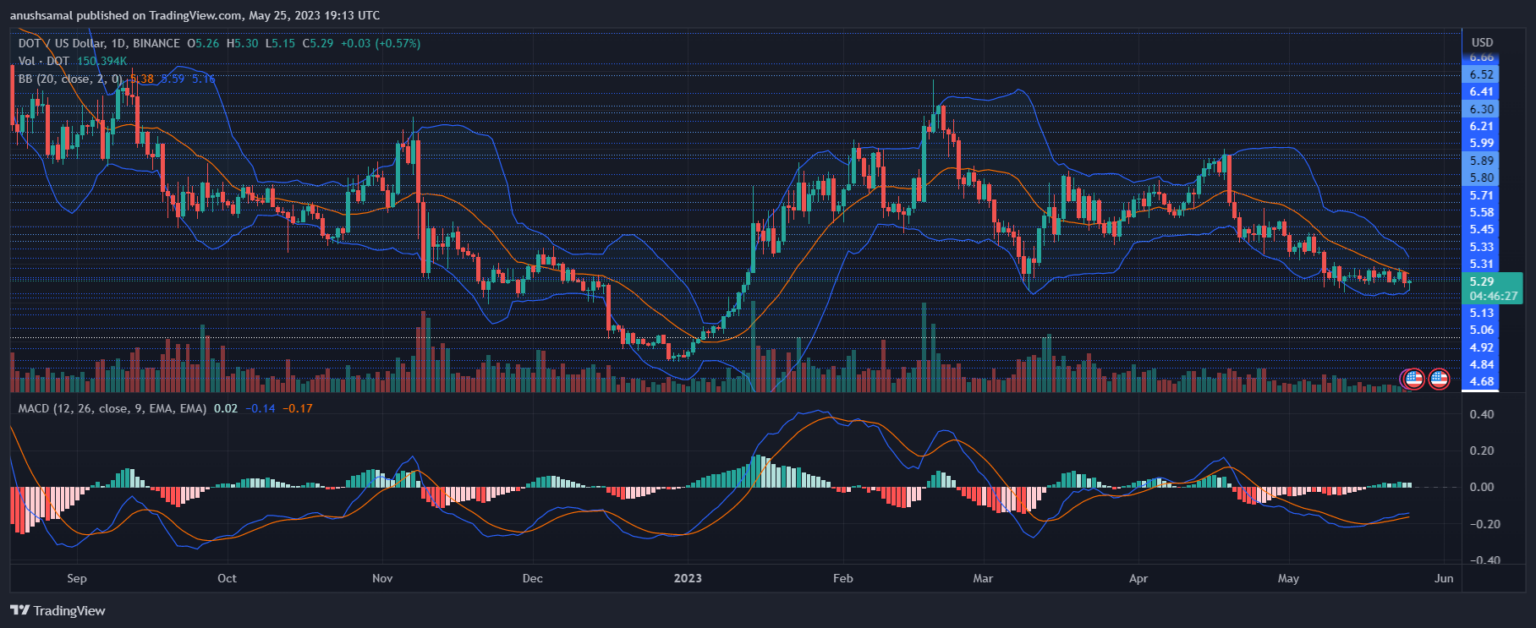Screen dimensions: 1536x628
Task: Click the 6.52 price level label
Action: (x=1481, y=74)
